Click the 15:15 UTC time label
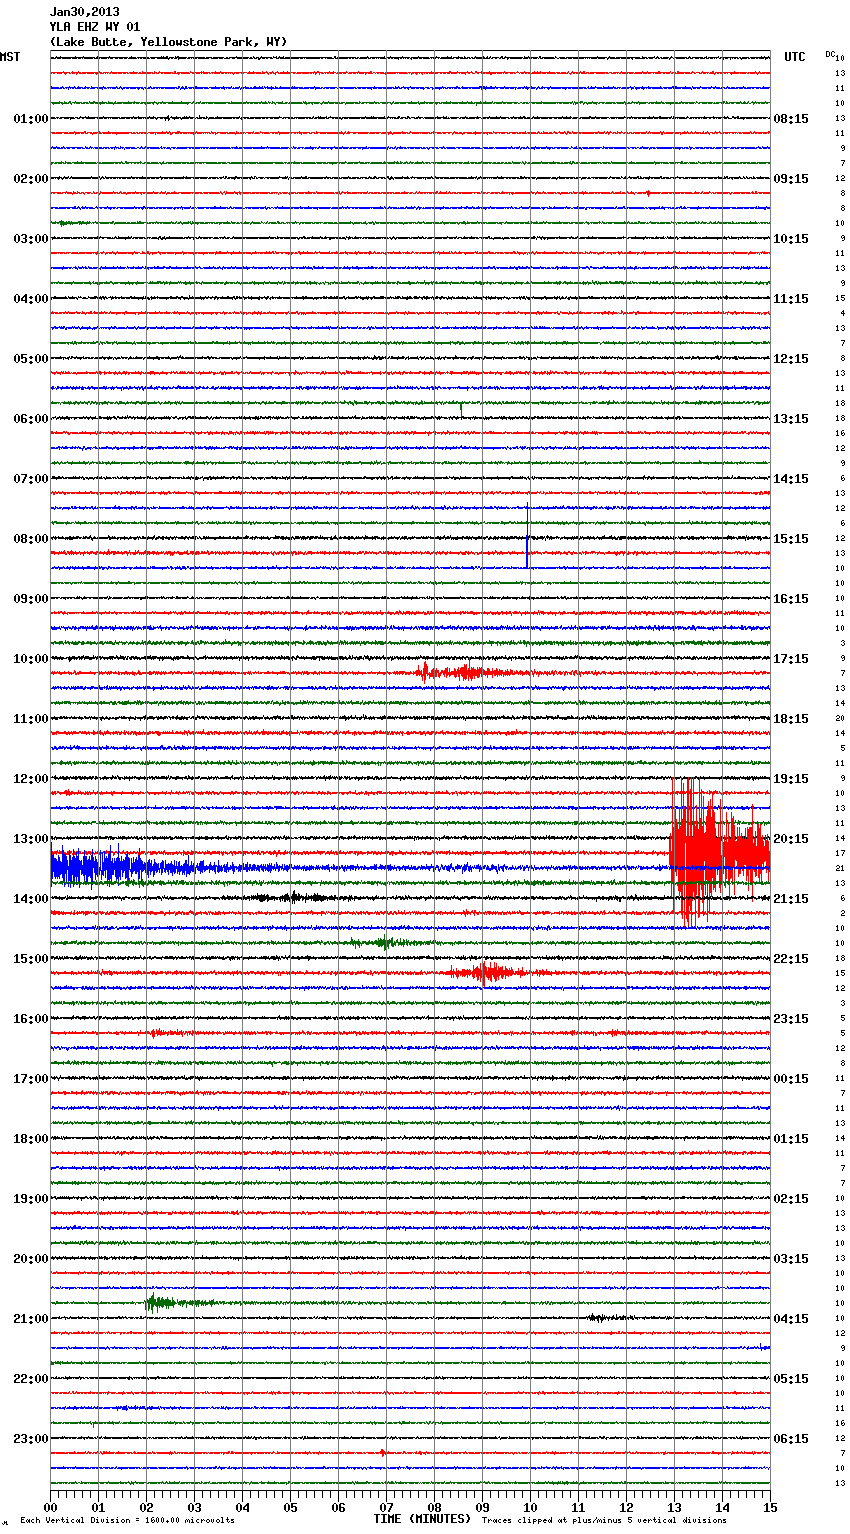The width and height of the screenshot is (850, 1534). click(791, 539)
